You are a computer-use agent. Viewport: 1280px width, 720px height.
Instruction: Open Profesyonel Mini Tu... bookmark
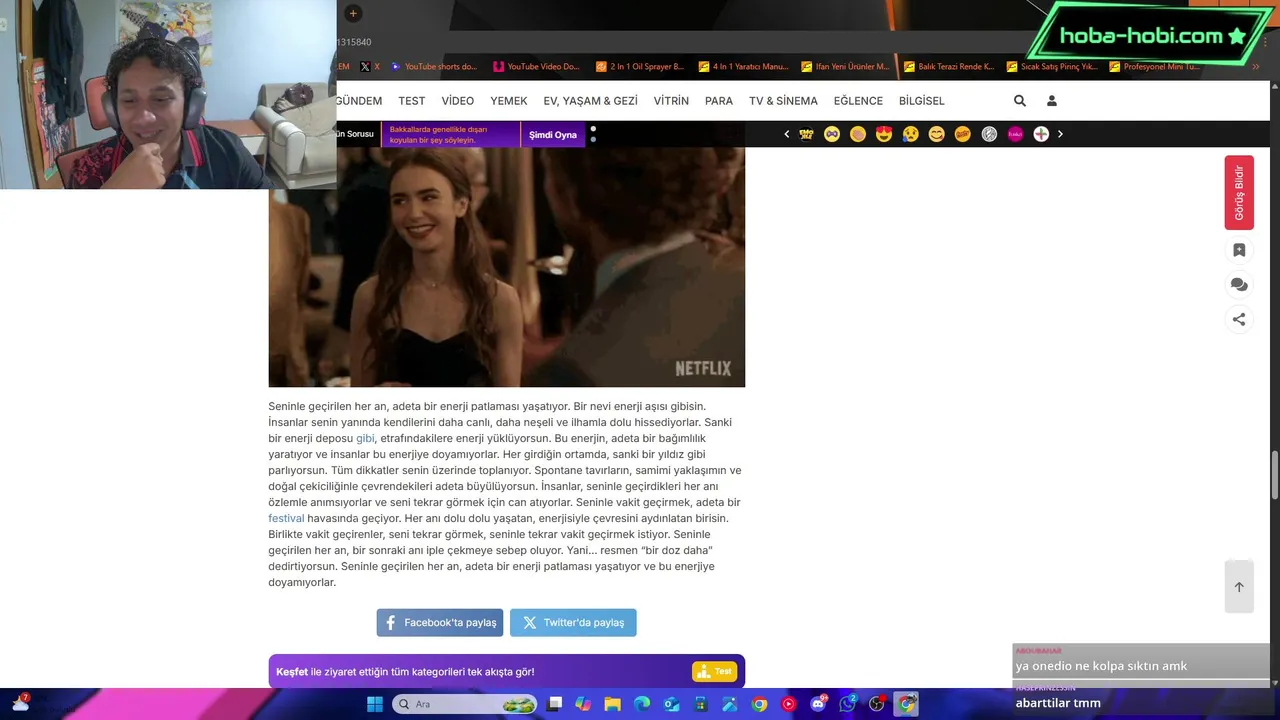click(x=1154, y=67)
